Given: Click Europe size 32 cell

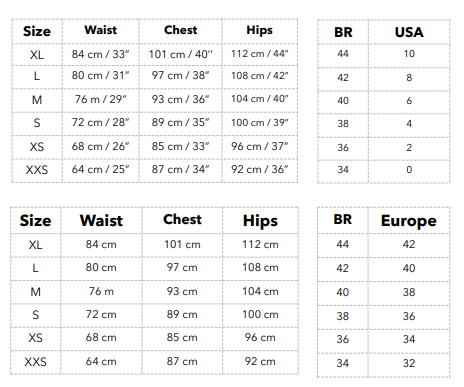Looking at the screenshot, I should [x=409, y=363].
